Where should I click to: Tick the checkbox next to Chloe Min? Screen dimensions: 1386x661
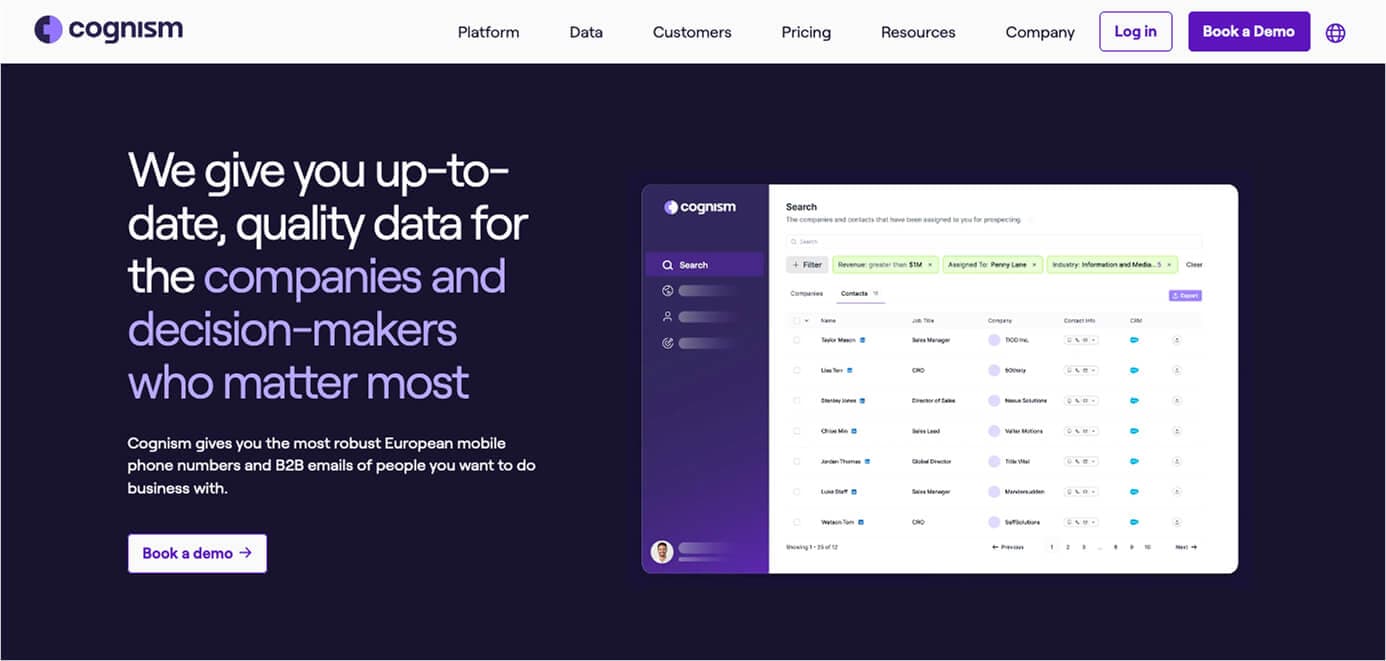tap(796, 431)
